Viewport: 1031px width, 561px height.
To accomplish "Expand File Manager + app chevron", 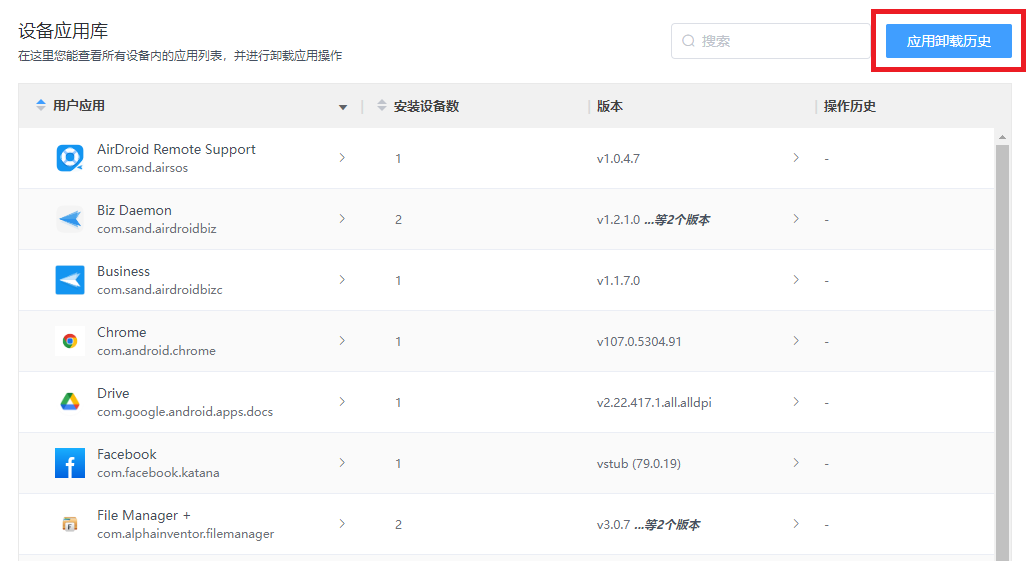I will (x=342, y=524).
